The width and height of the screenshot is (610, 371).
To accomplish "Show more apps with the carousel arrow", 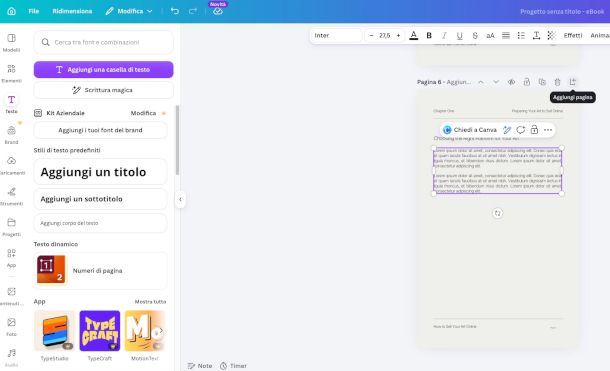I will pos(161,331).
